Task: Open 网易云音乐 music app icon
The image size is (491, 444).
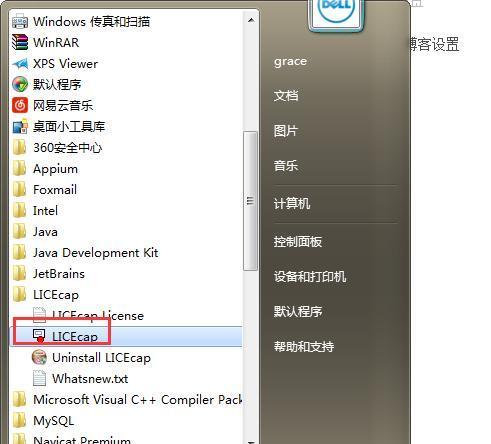Action: point(20,105)
